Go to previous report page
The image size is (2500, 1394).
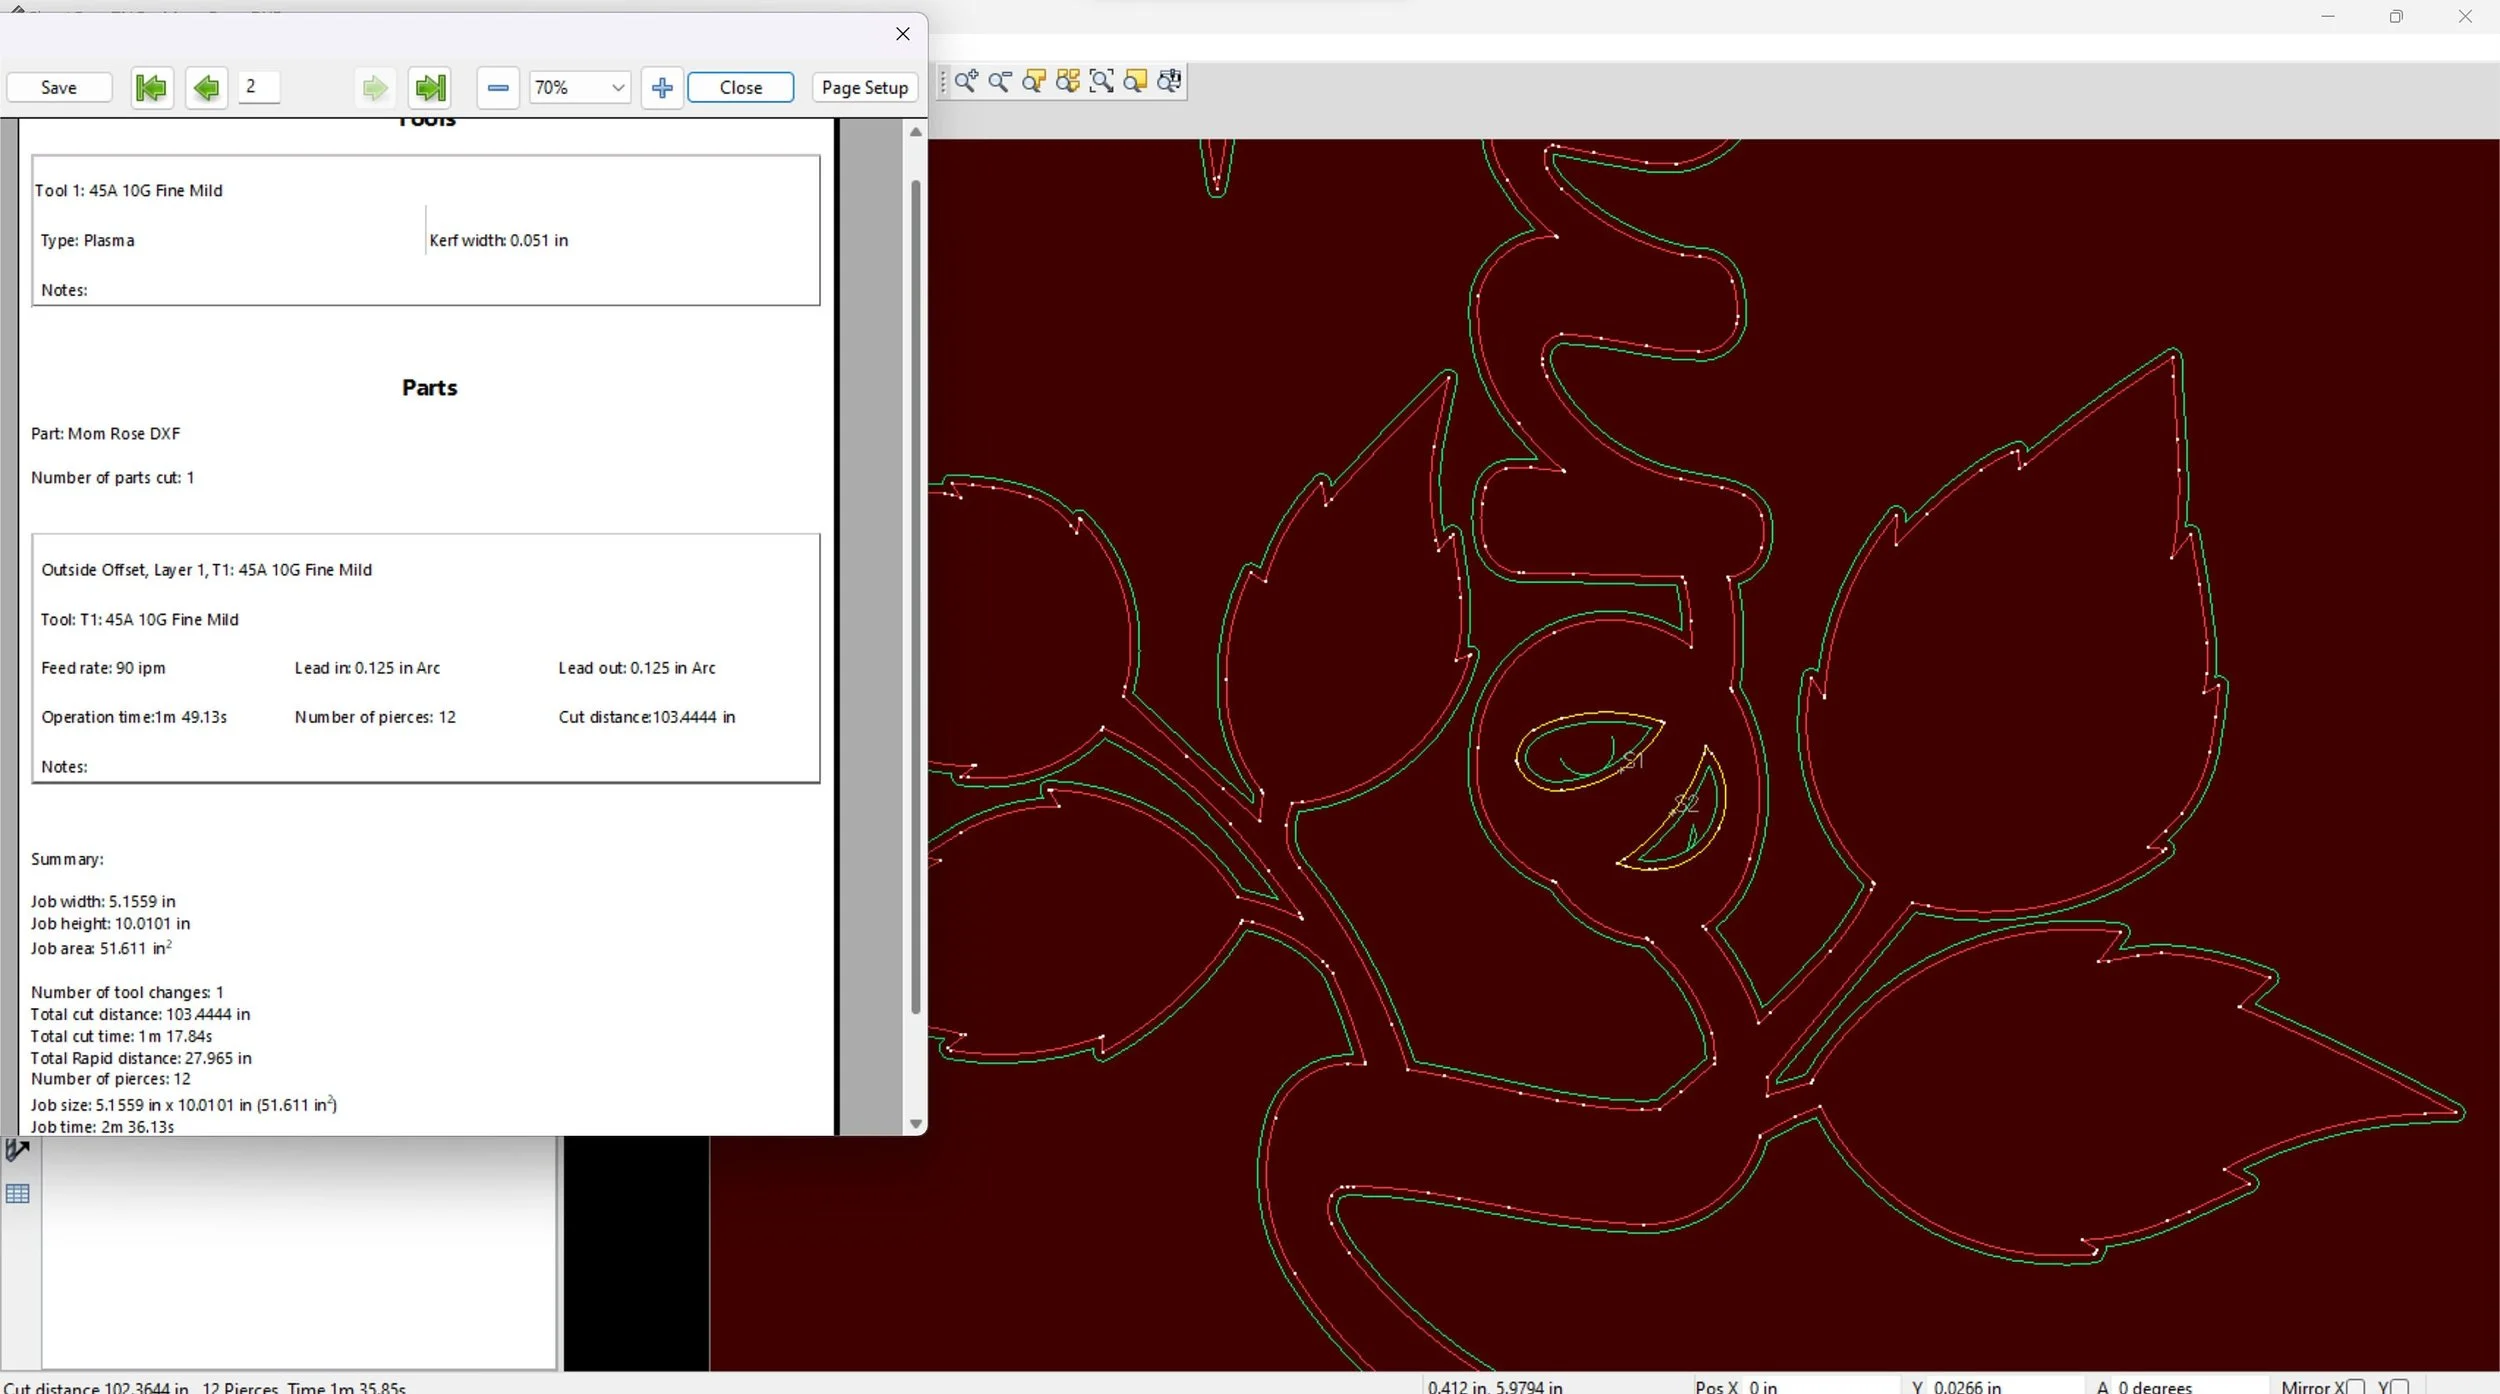point(206,88)
